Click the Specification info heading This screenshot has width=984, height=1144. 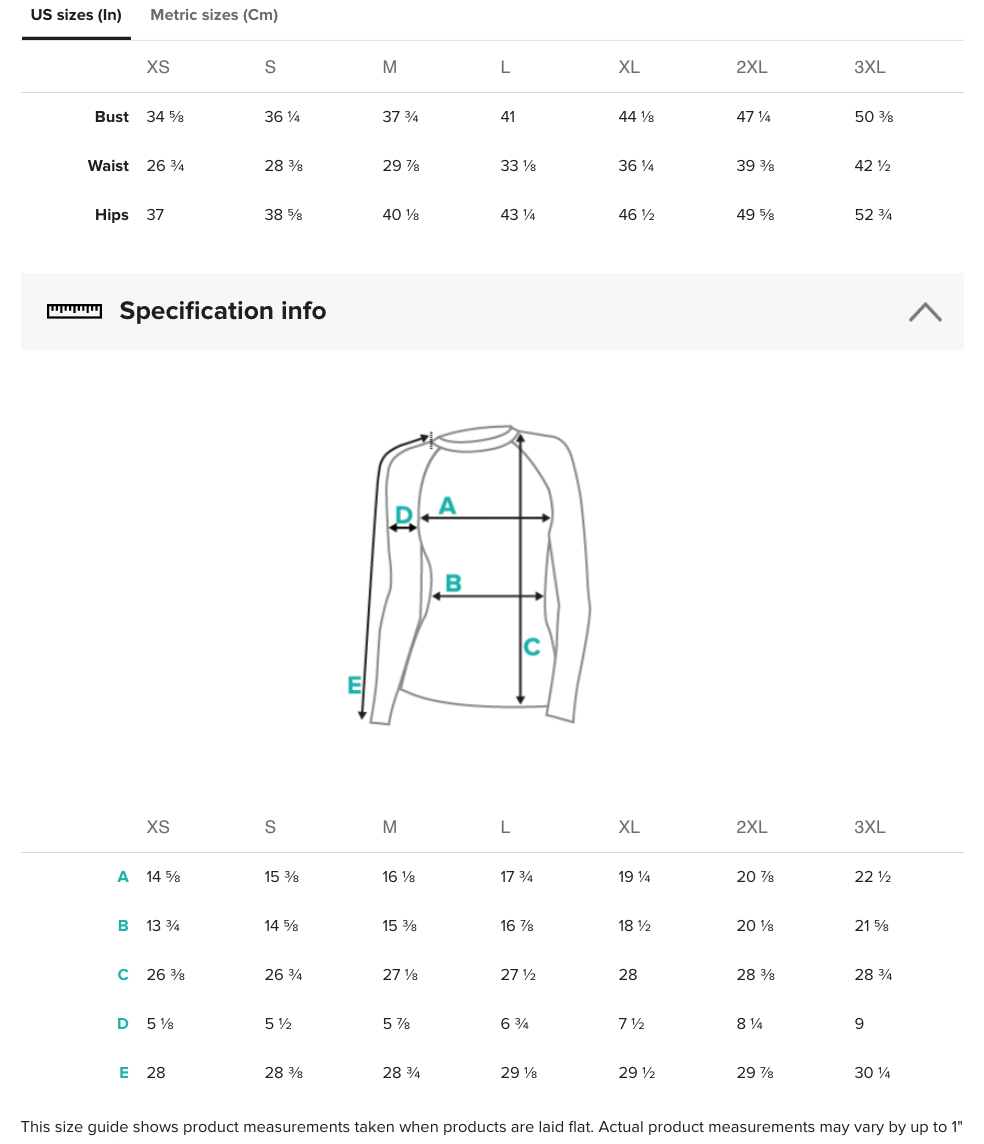[222, 311]
